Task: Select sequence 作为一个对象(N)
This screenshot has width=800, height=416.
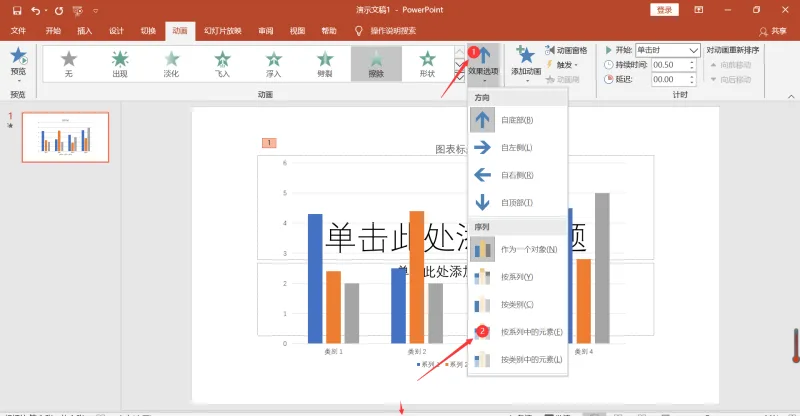Action: [x=518, y=249]
